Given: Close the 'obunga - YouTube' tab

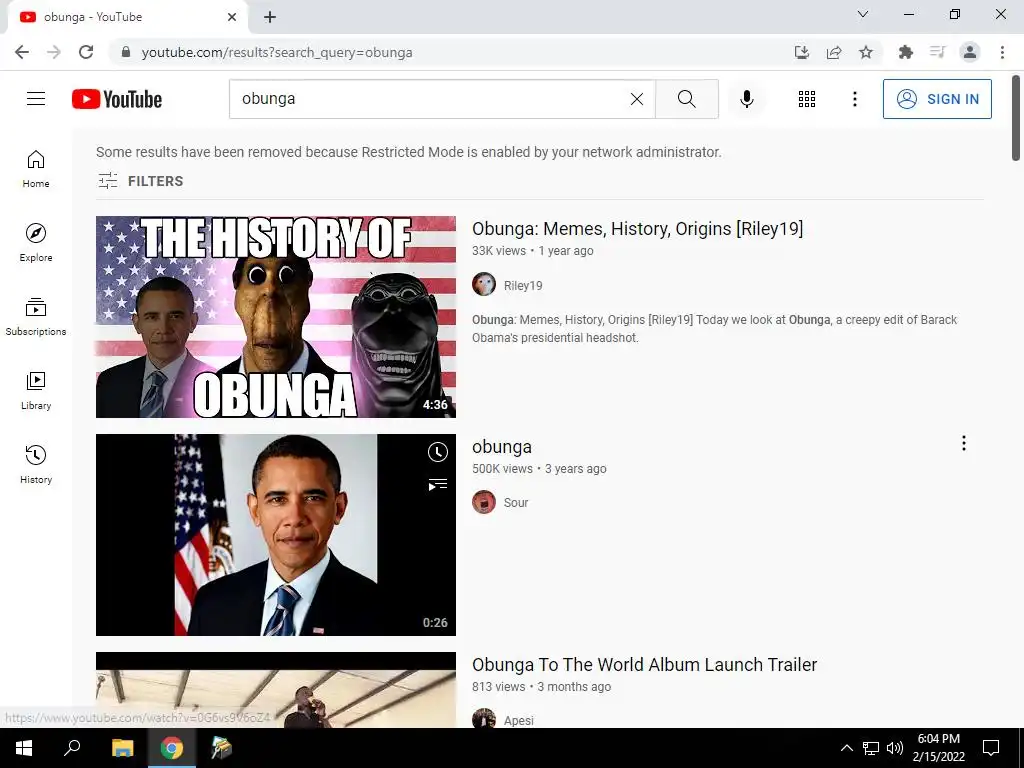Looking at the screenshot, I should point(232,17).
